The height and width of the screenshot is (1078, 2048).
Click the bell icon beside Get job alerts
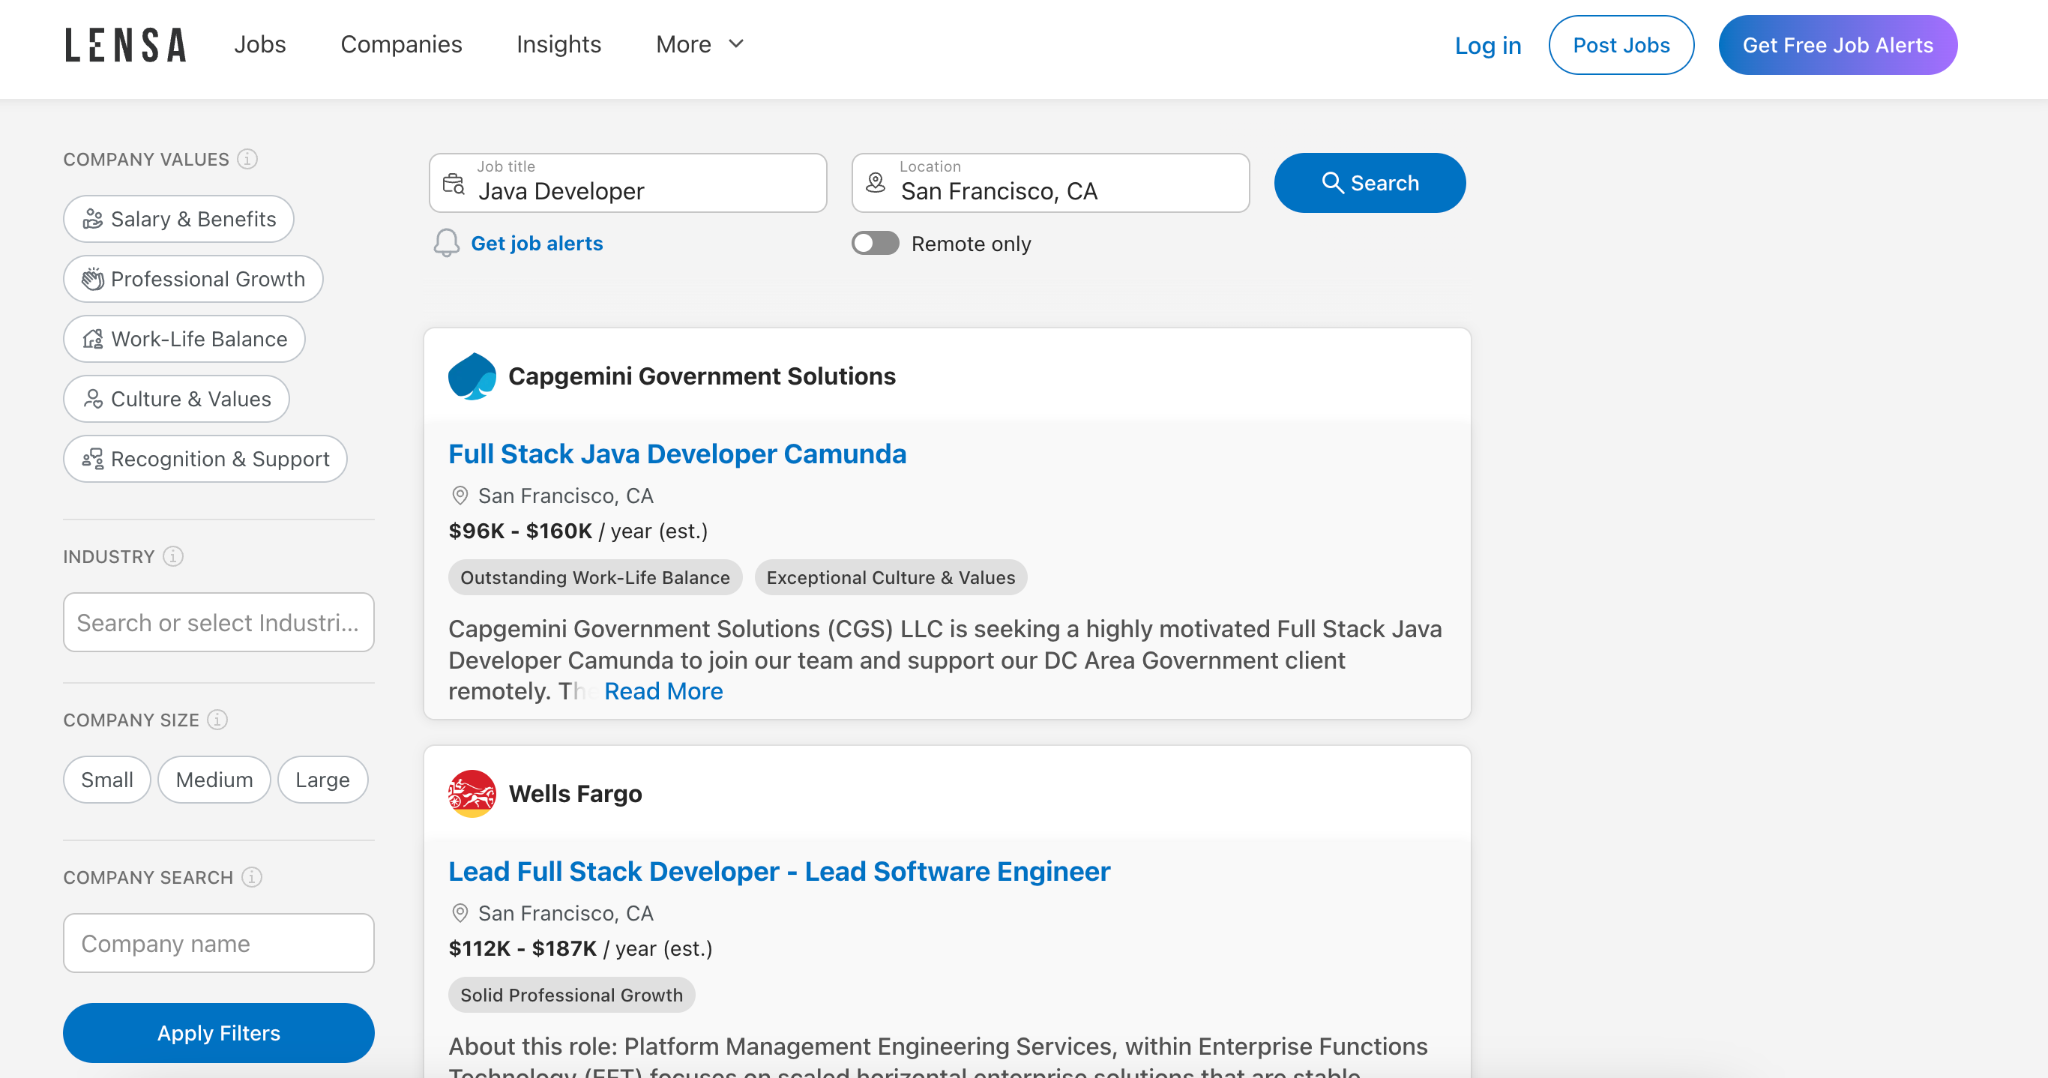(446, 243)
